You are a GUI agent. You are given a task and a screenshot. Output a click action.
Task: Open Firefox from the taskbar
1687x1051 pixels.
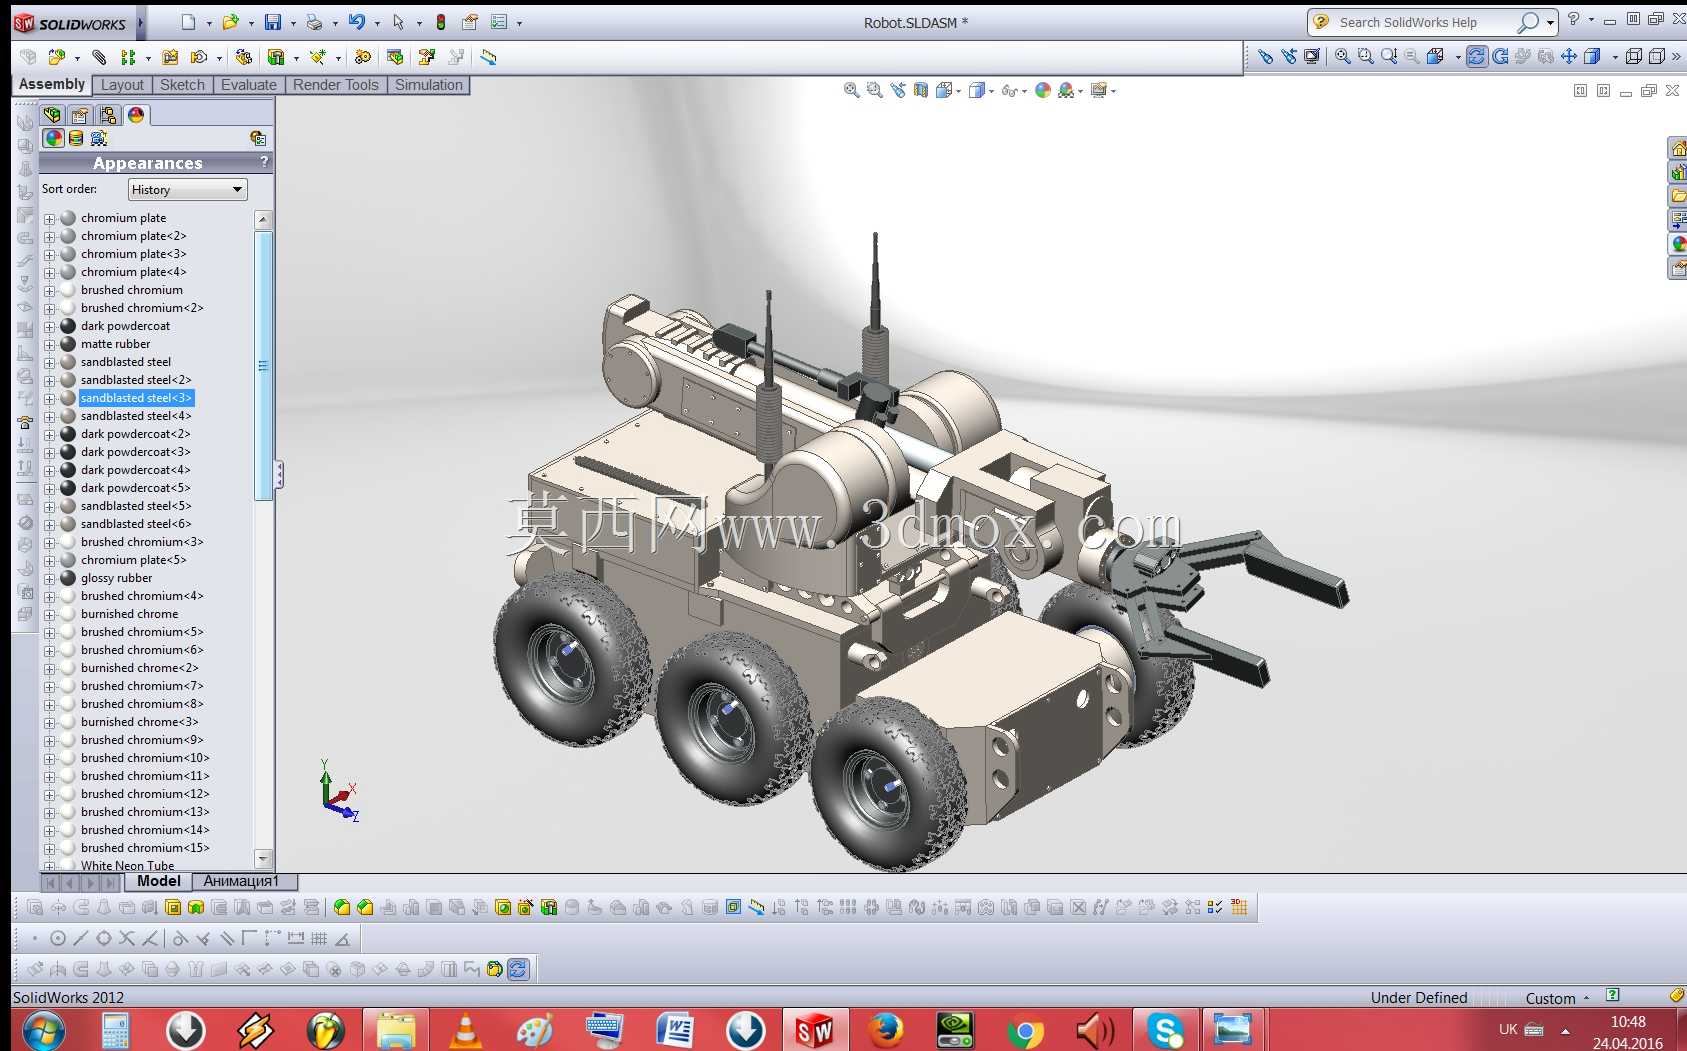886,1030
